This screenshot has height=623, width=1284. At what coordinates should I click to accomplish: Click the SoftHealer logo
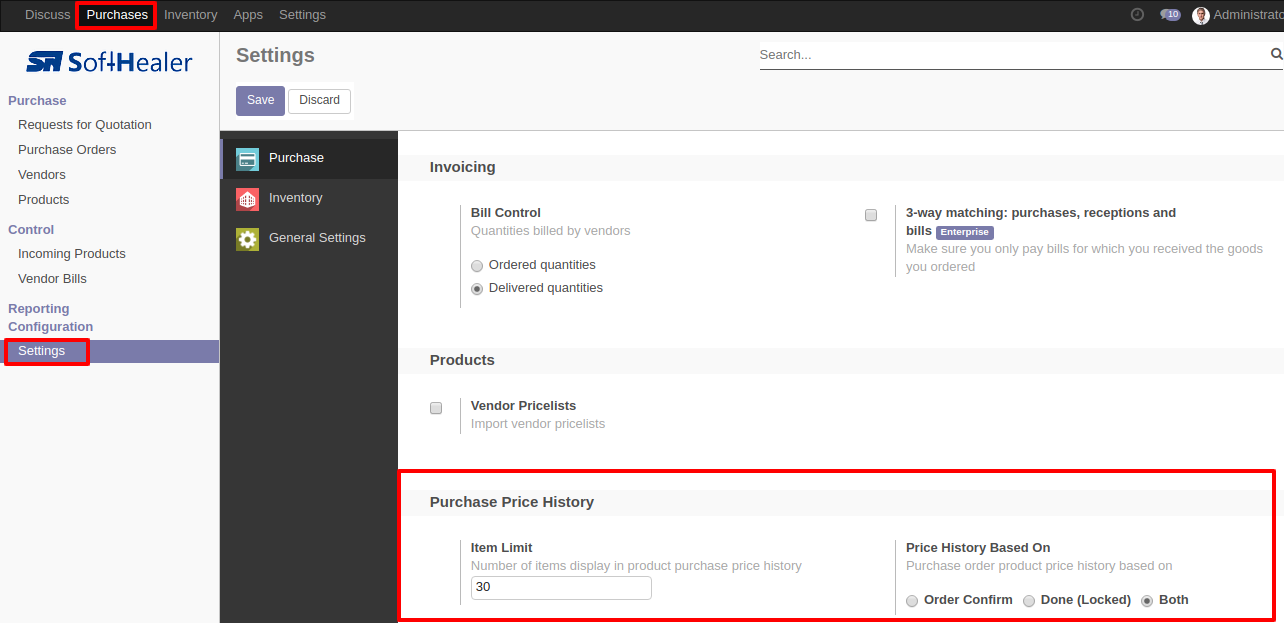tap(109, 62)
